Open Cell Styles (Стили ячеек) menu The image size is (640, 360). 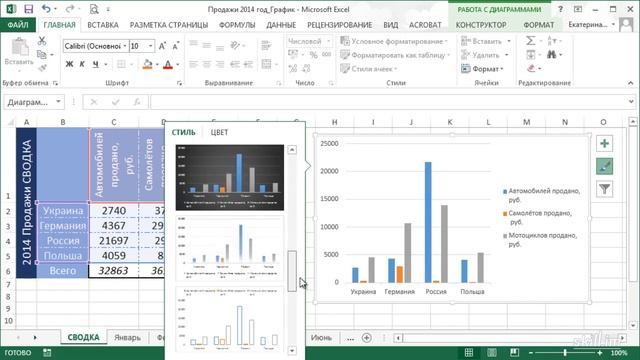coord(369,69)
